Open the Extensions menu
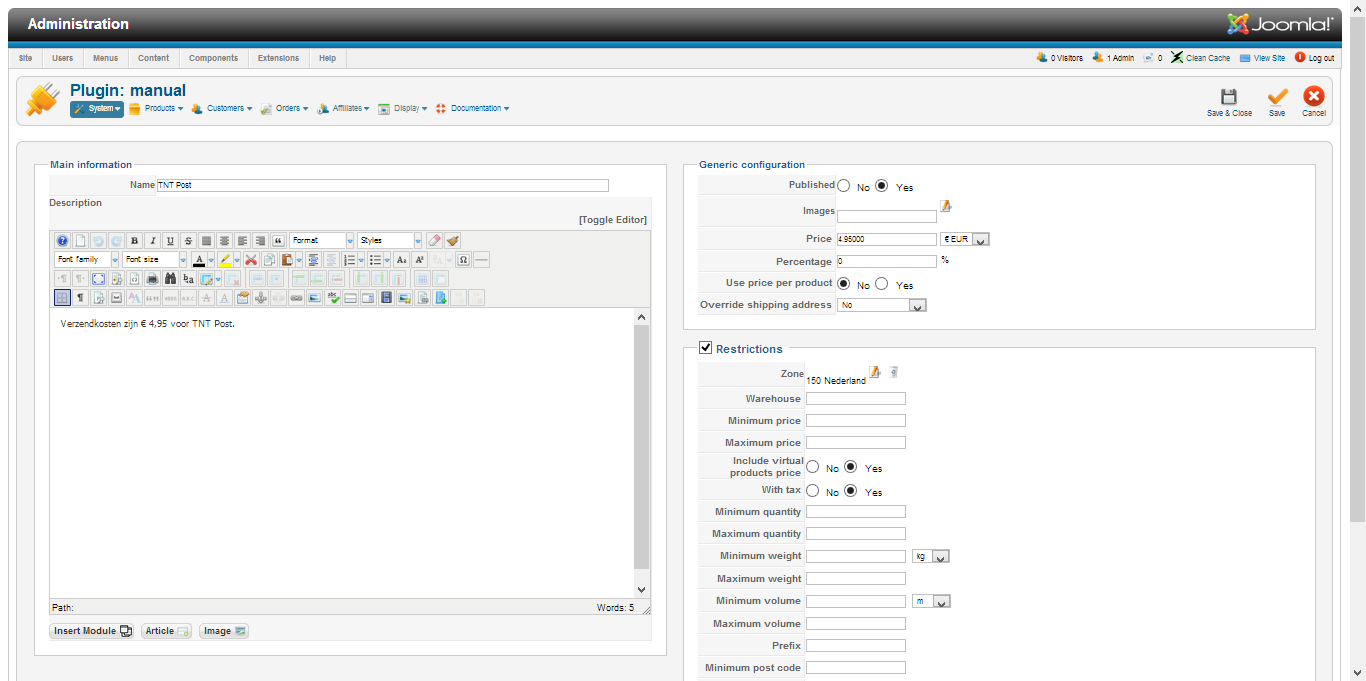This screenshot has height=681, width=1366. tap(278, 58)
